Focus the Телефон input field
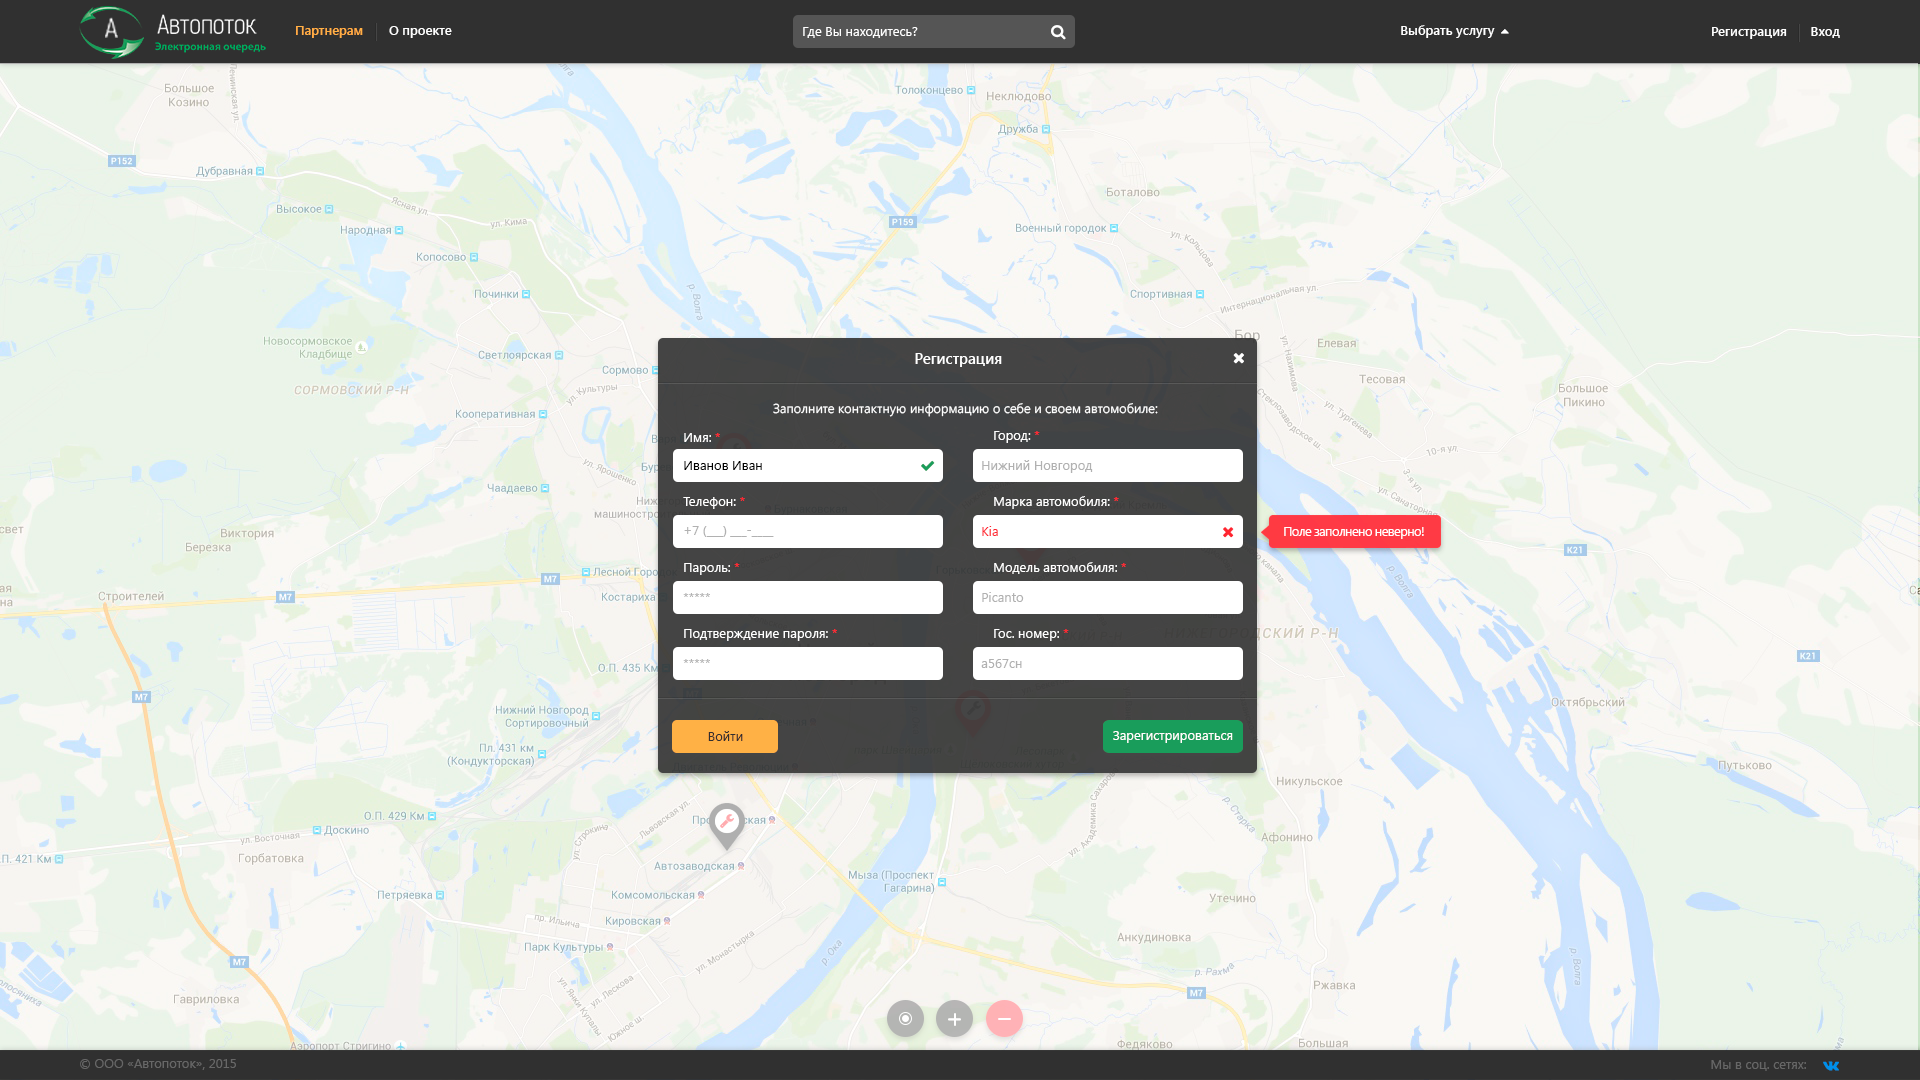The height and width of the screenshot is (1080, 1920). [807, 531]
